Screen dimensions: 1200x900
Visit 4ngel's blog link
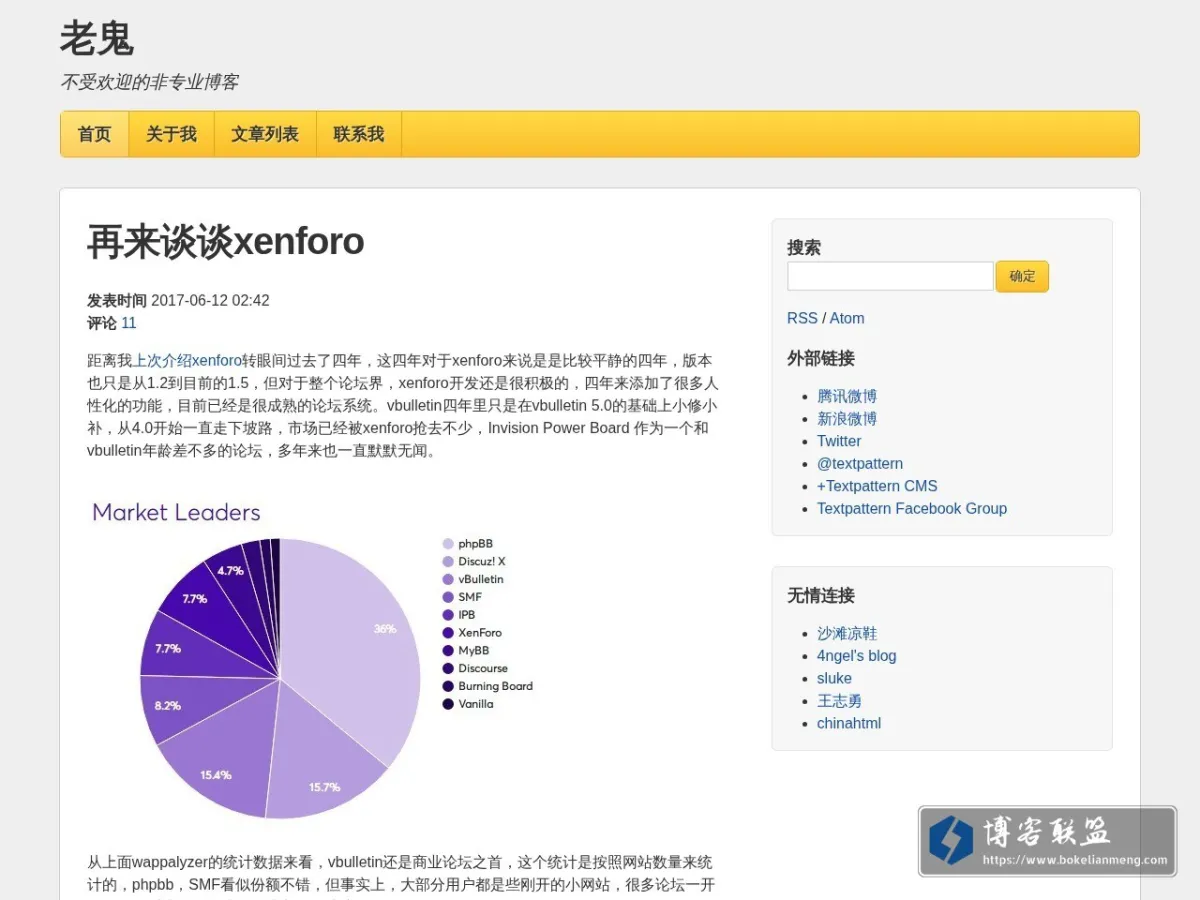pyautogui.click(x=857, y=656)
